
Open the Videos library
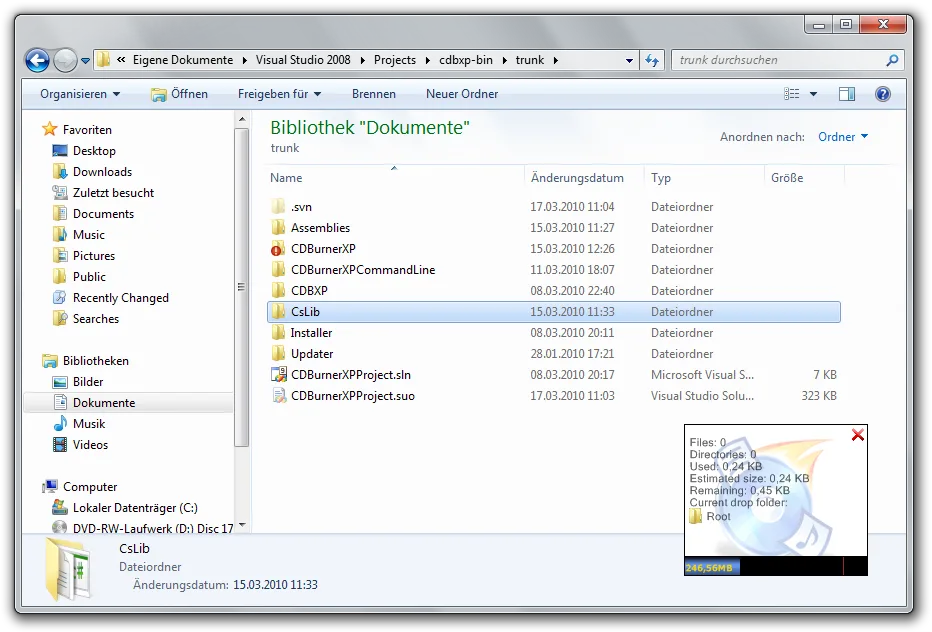(x=80, y=445)
